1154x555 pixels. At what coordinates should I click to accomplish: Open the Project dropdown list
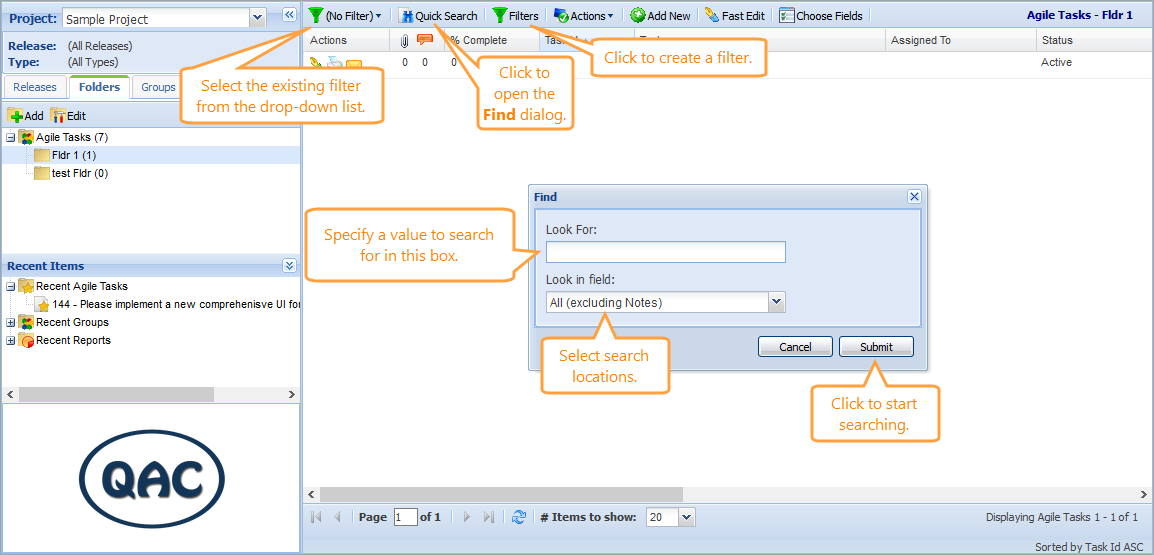pyautogui.click(x=257, y=18)
